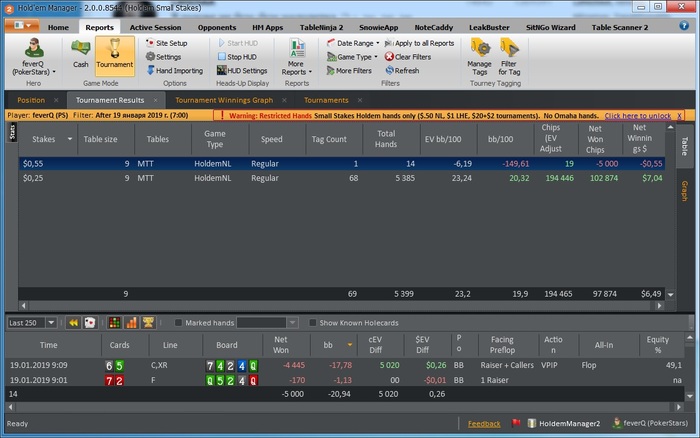Switch to the SitNGo Wizard tab
This screenshot has width=700, height=438.
(x=550, y=27)
